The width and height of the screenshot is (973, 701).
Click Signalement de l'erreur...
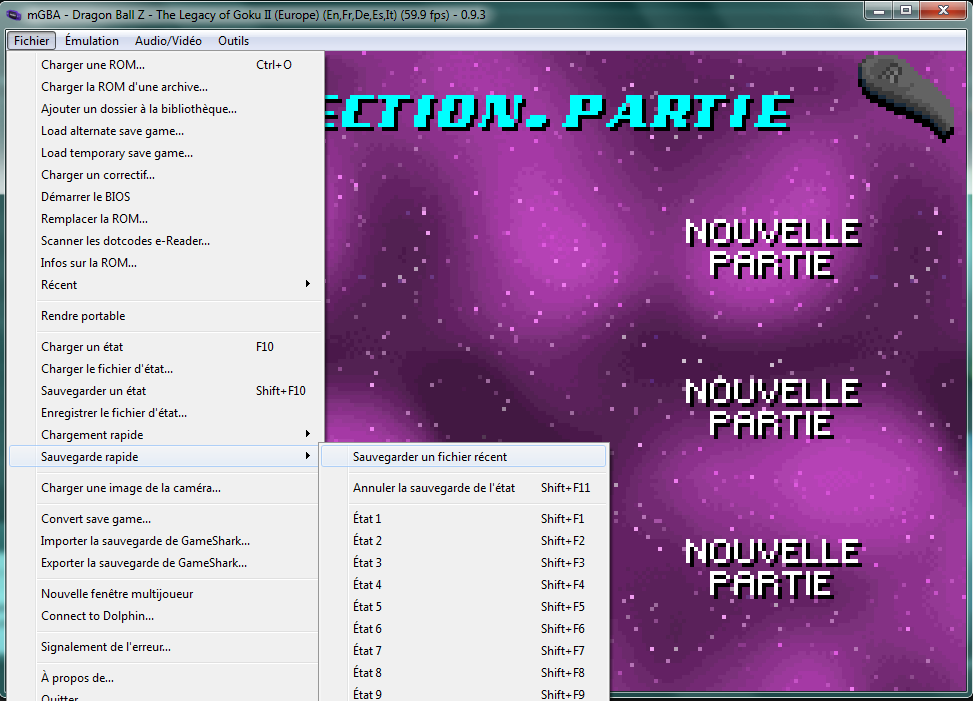[166, 647]
